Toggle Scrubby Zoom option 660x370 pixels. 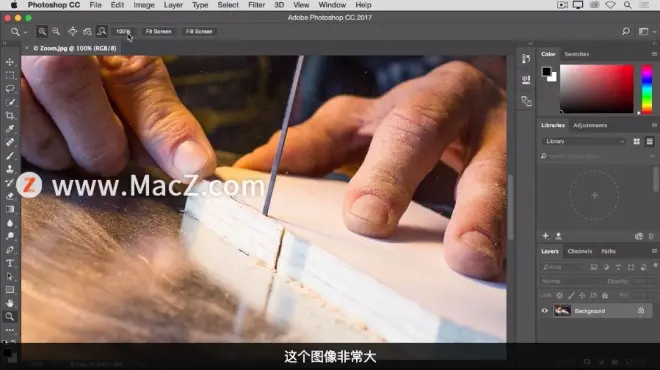(x=102, y=32)
